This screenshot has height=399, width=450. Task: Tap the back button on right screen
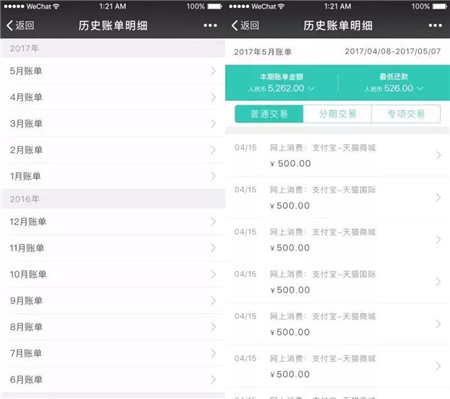[x=245, y=25]
